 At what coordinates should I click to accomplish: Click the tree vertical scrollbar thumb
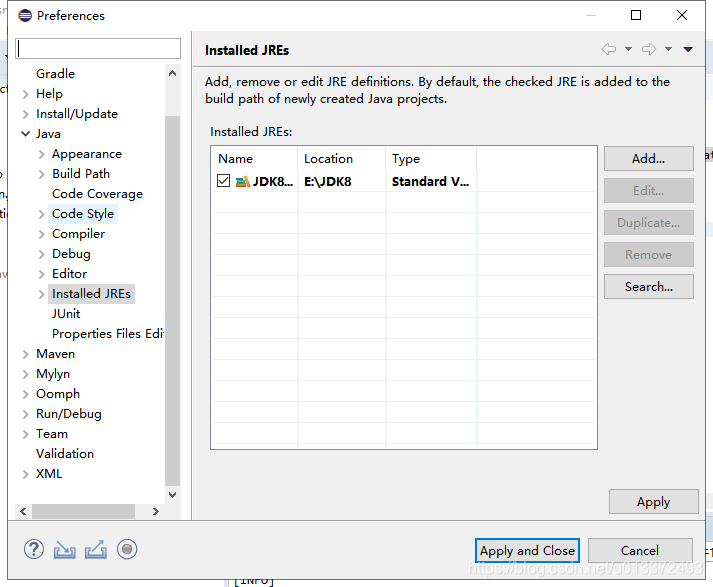[172, 300]
